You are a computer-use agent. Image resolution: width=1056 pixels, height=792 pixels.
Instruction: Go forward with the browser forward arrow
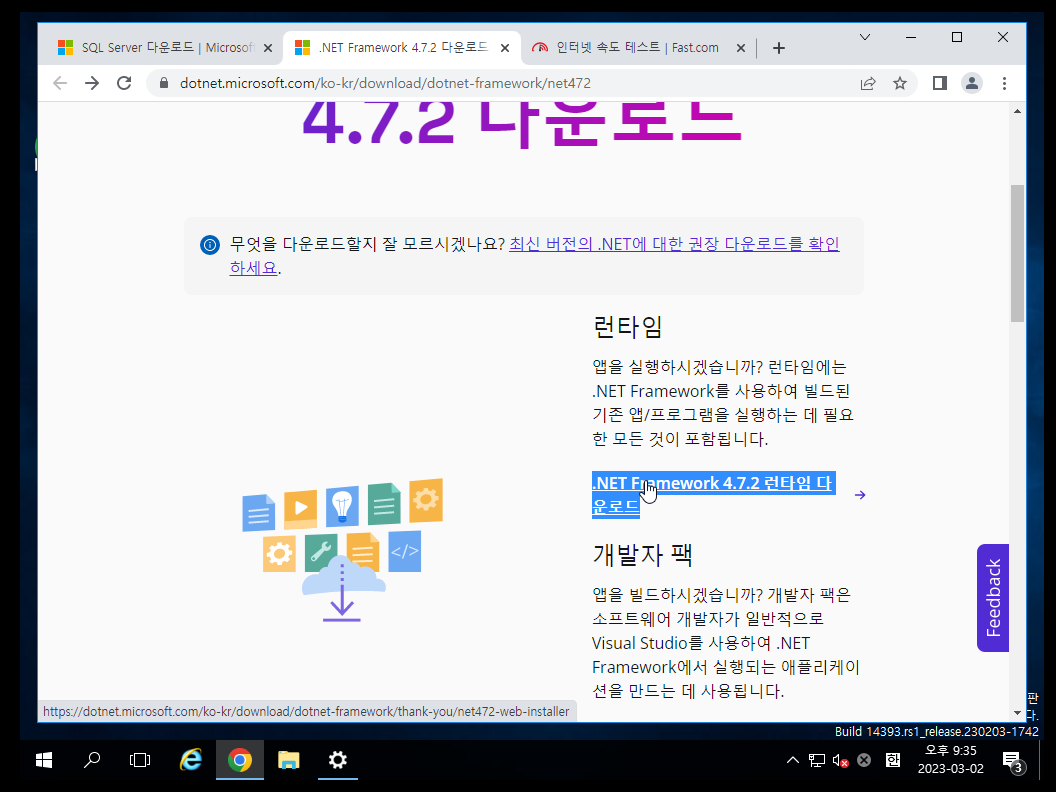tap(92, 83)
